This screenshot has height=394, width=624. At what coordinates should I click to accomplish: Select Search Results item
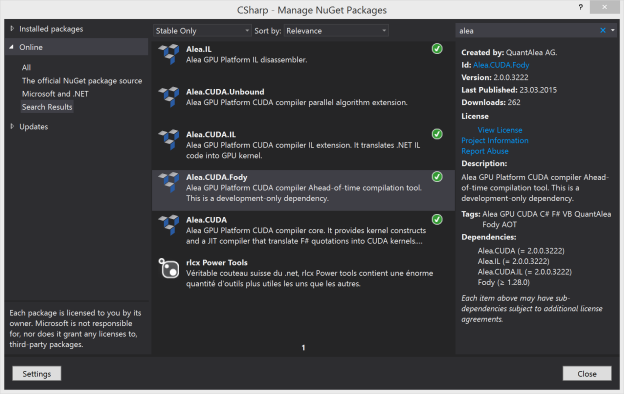click(x=47, y=107)
